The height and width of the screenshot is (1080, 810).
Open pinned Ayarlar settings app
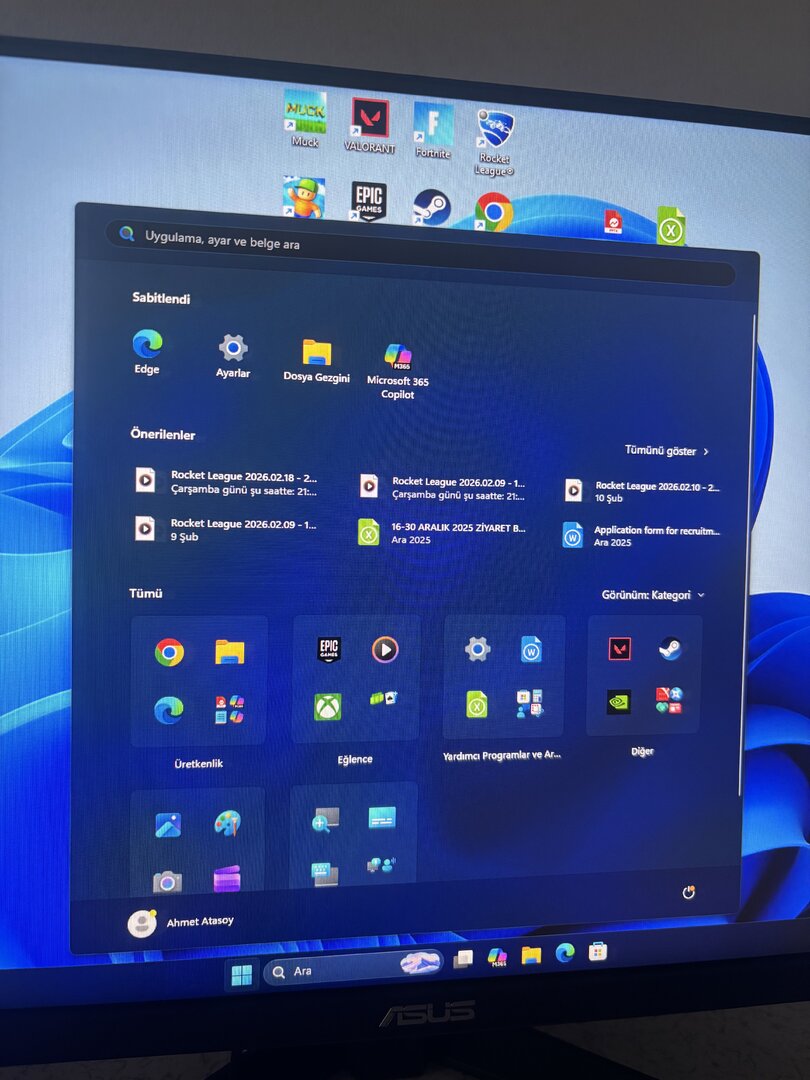pos(233,355)
